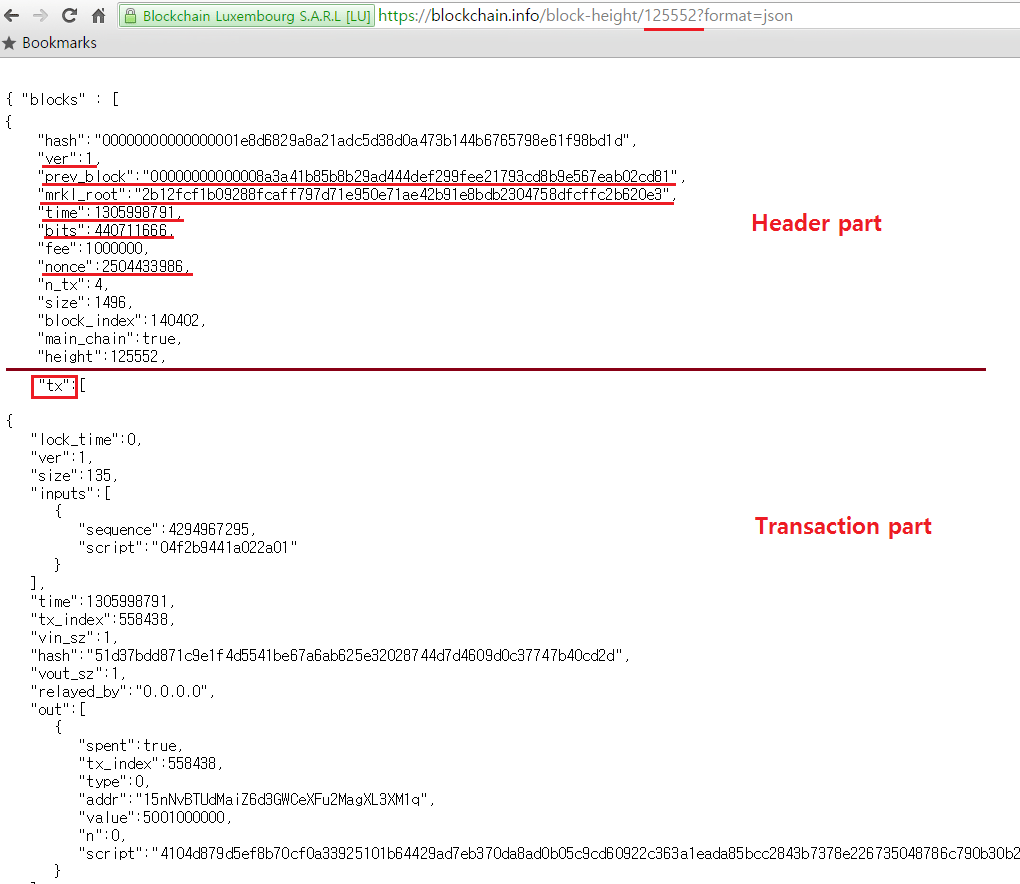Image resolution: width=1020 pixels, height=884 pixels.
Task: Click the "main_chain":true line
Action: point(109,339)
